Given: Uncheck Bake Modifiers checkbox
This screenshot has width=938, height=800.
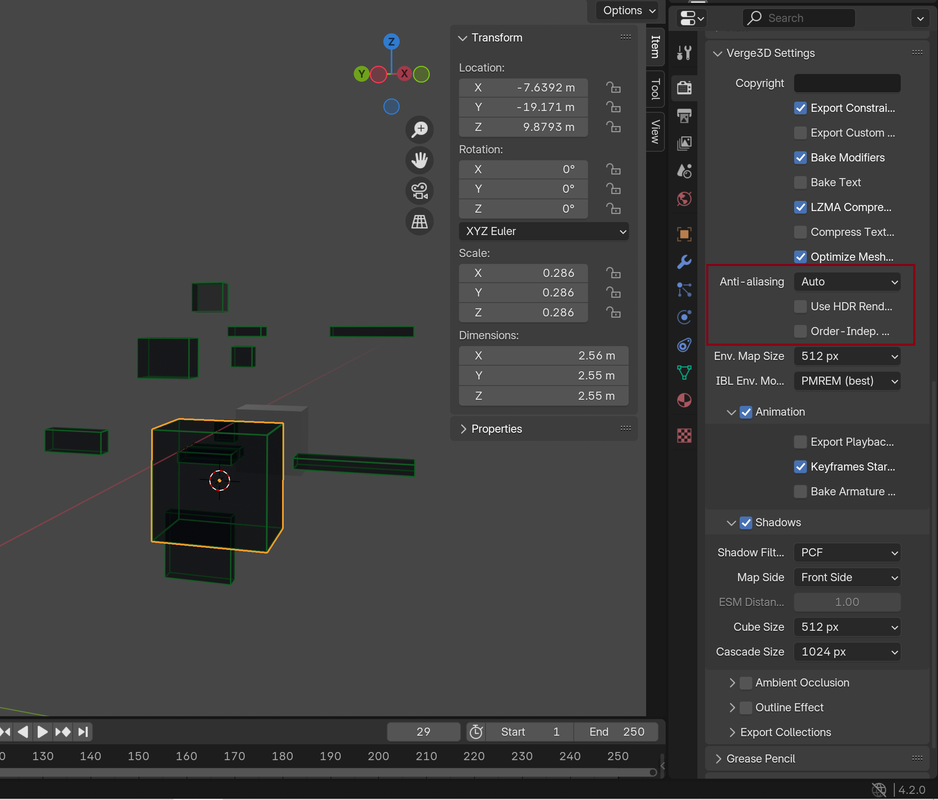Looking at the screenshot, I should pos(800,157).
